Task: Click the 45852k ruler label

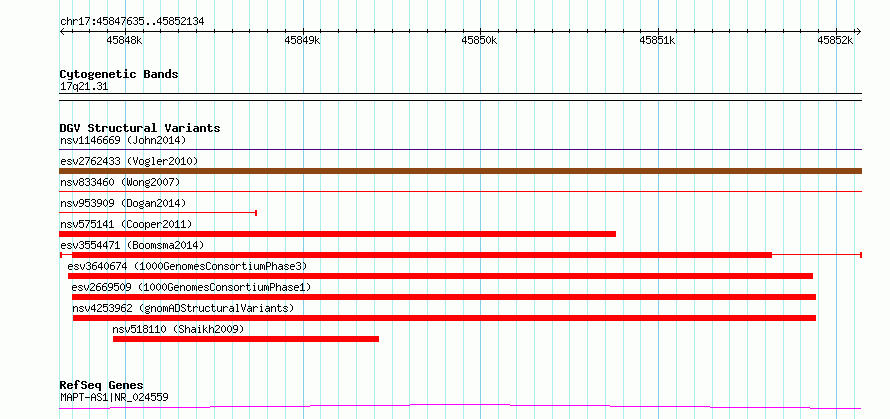Action: click(836, 40)
